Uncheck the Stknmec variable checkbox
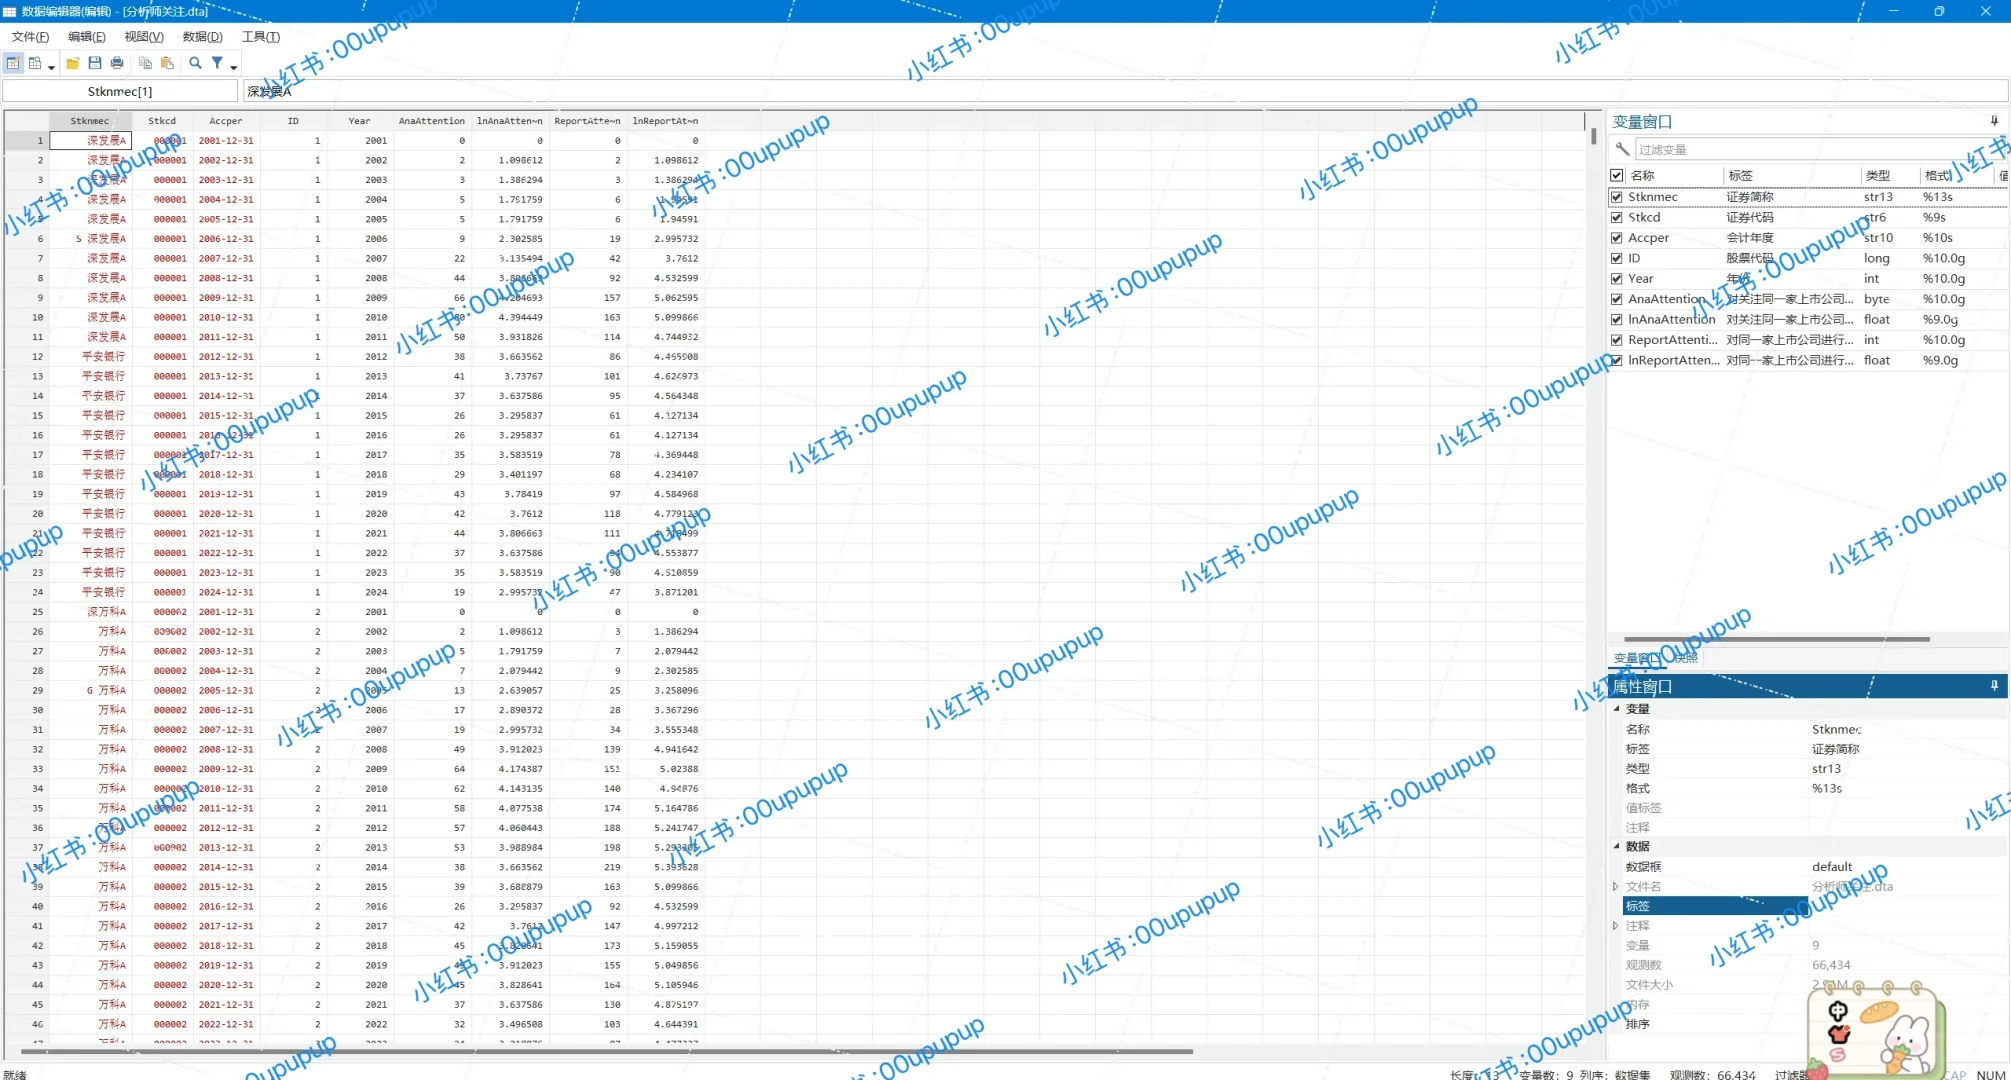The image size is (2011, 1080). point(1616,197)
